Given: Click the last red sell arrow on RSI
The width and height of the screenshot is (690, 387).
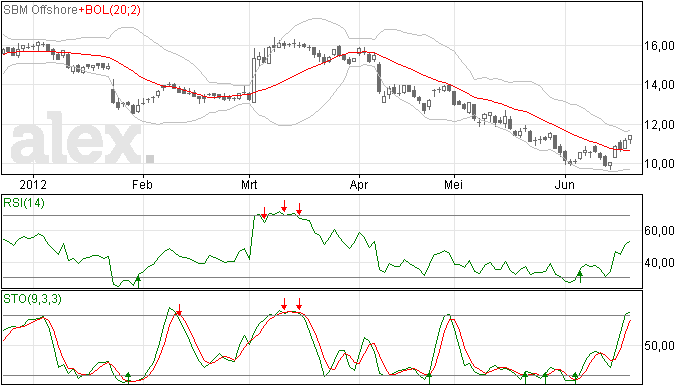Looking at the screenshot, I should 299,209.
